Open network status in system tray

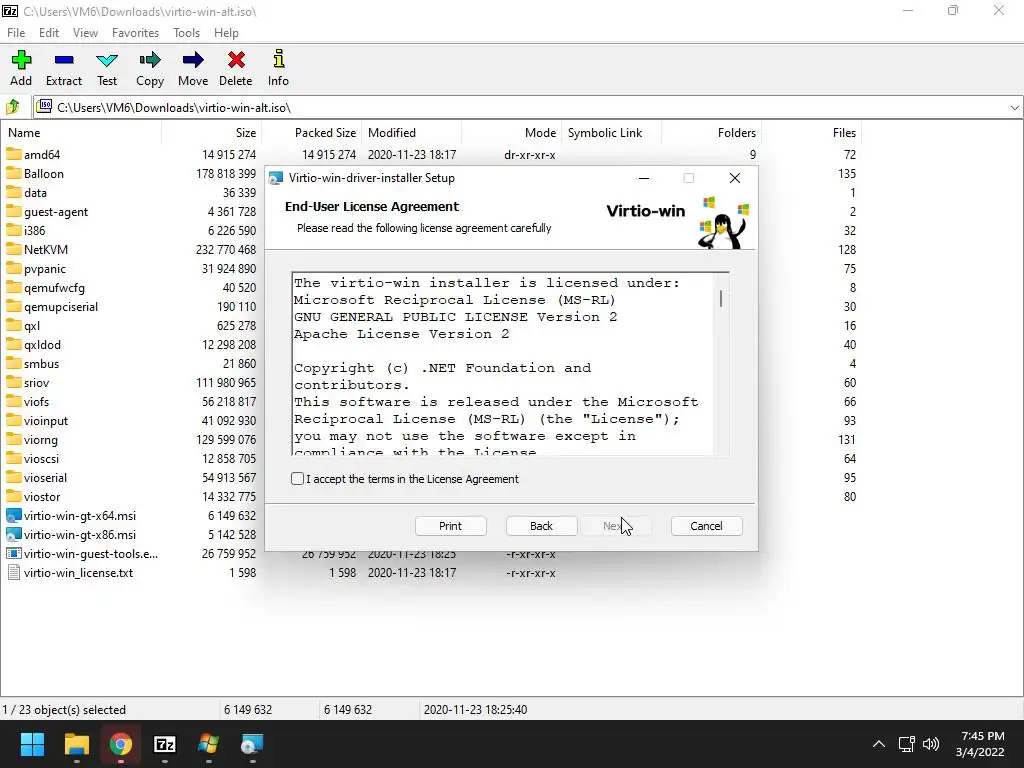pyautogui.click(x=906, y=744)
